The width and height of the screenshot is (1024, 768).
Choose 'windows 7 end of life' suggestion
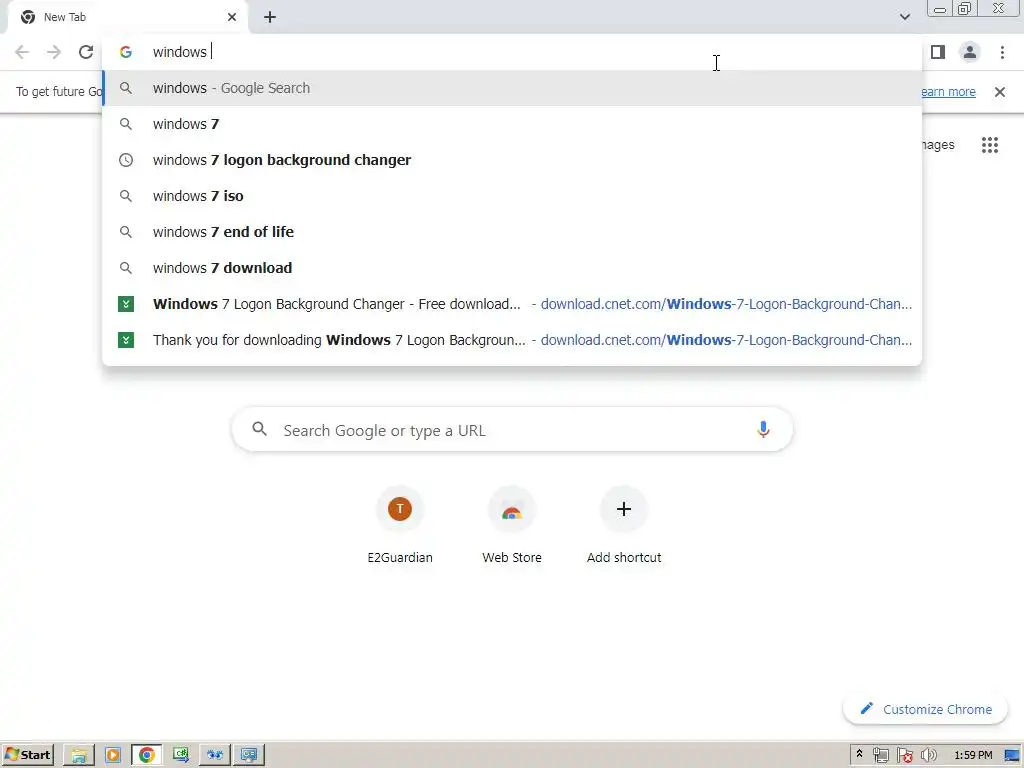512,232
